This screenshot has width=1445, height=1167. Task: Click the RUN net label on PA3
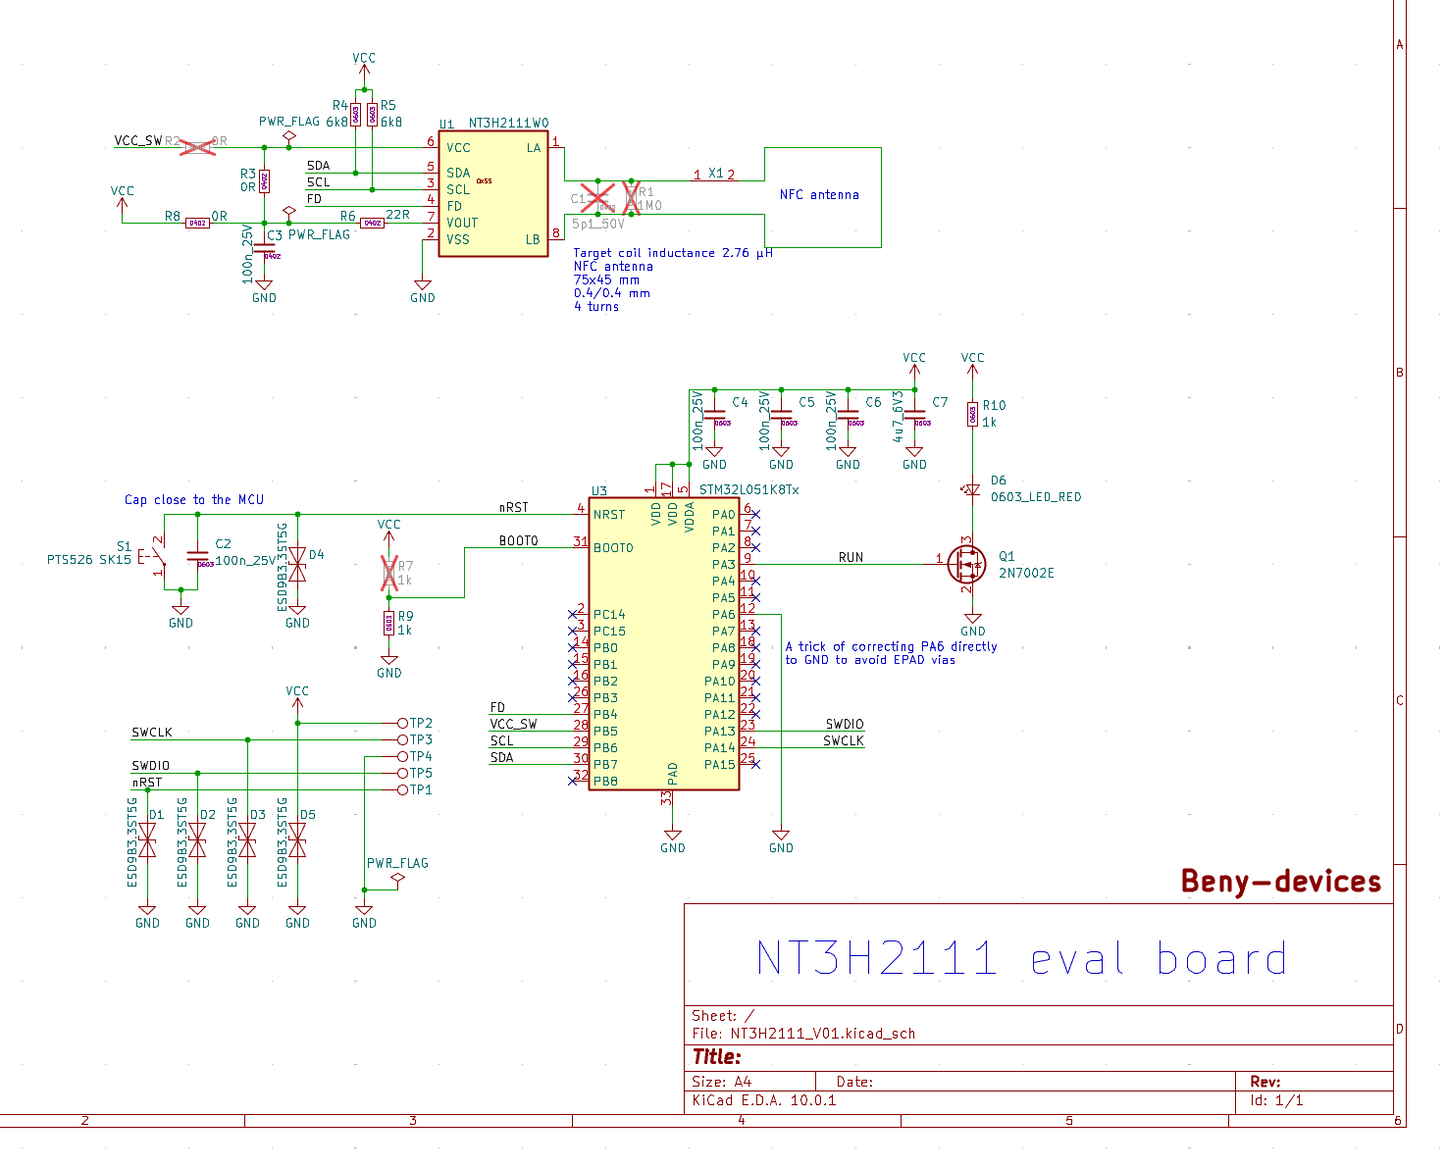851,557
